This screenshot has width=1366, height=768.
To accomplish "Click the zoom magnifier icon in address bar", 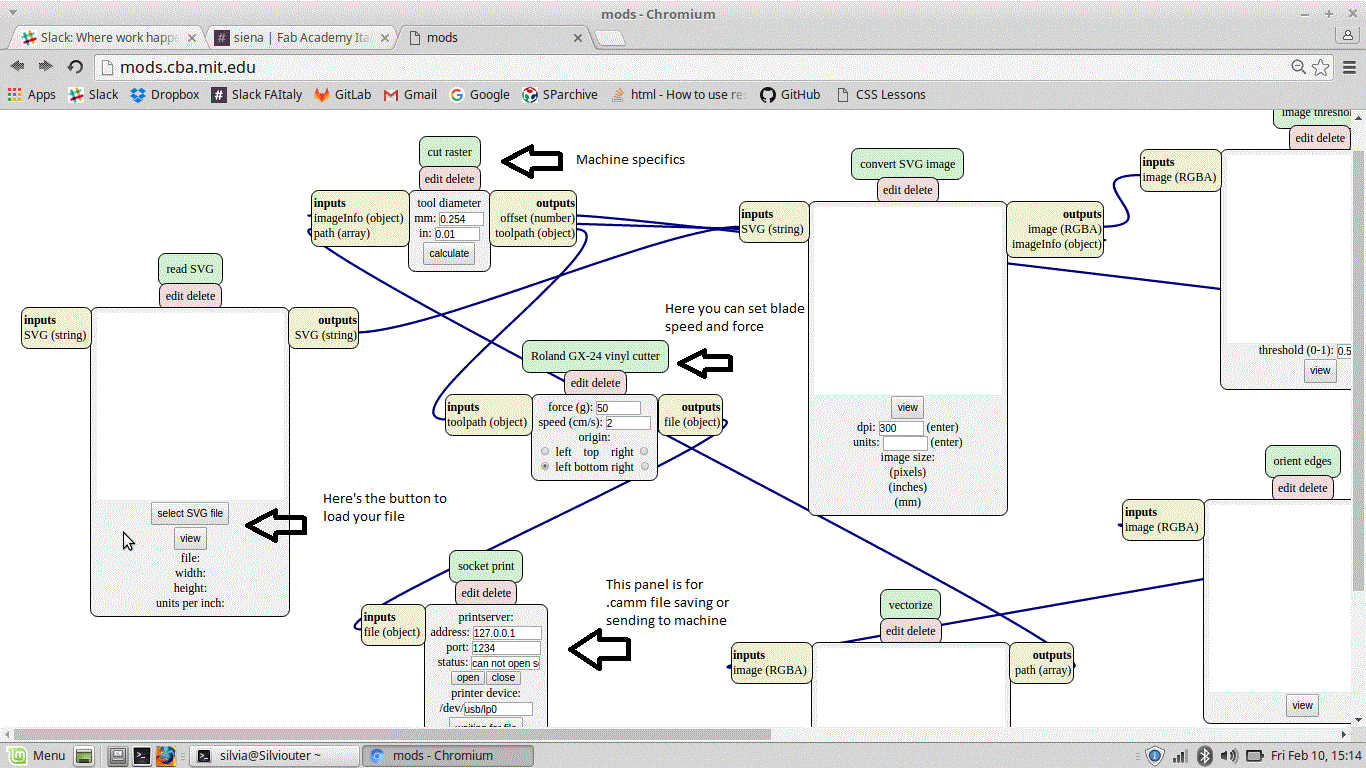I will 1298,67.
